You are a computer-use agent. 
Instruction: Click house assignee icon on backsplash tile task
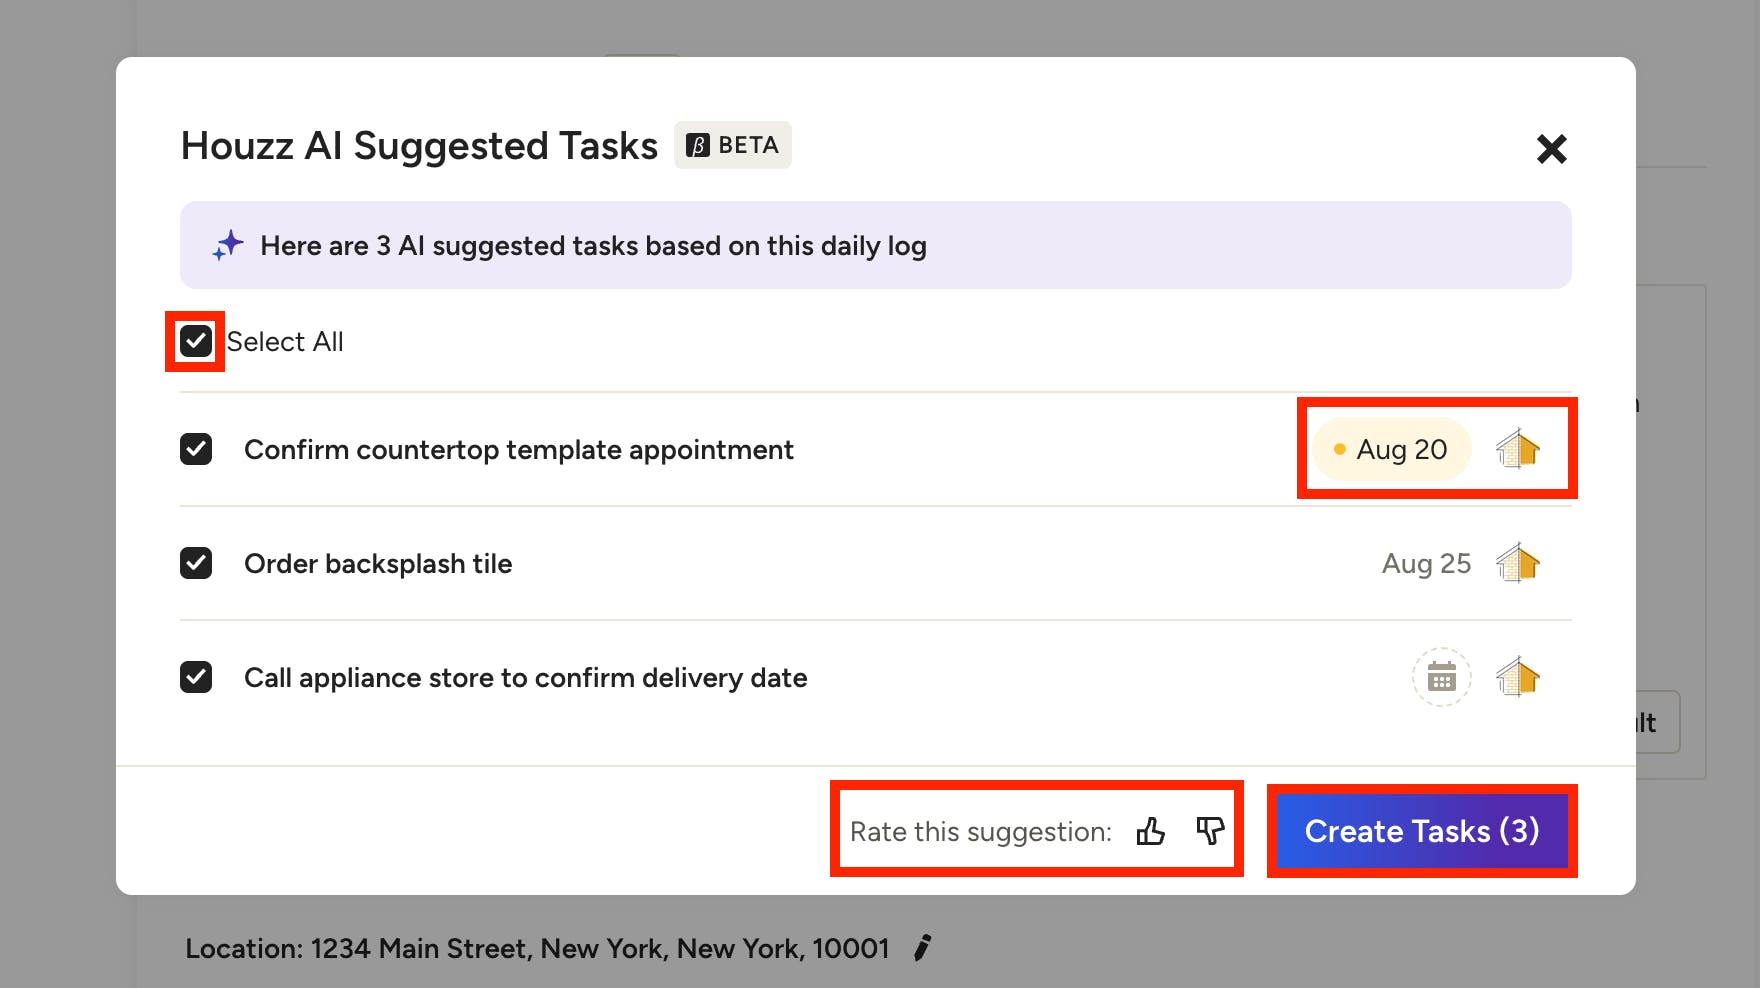[x=1518, y=563]
